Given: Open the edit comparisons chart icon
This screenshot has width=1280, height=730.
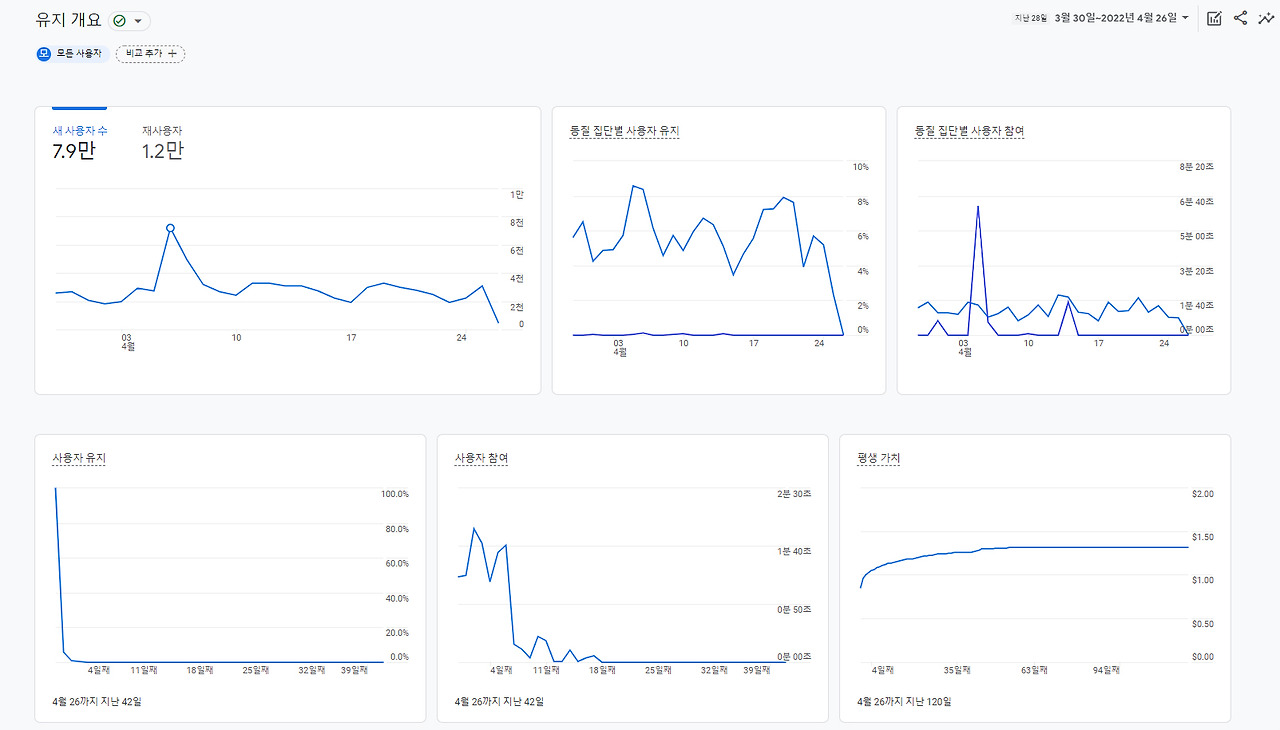Looking at the screenshot, I should (x=1214, y=18).
